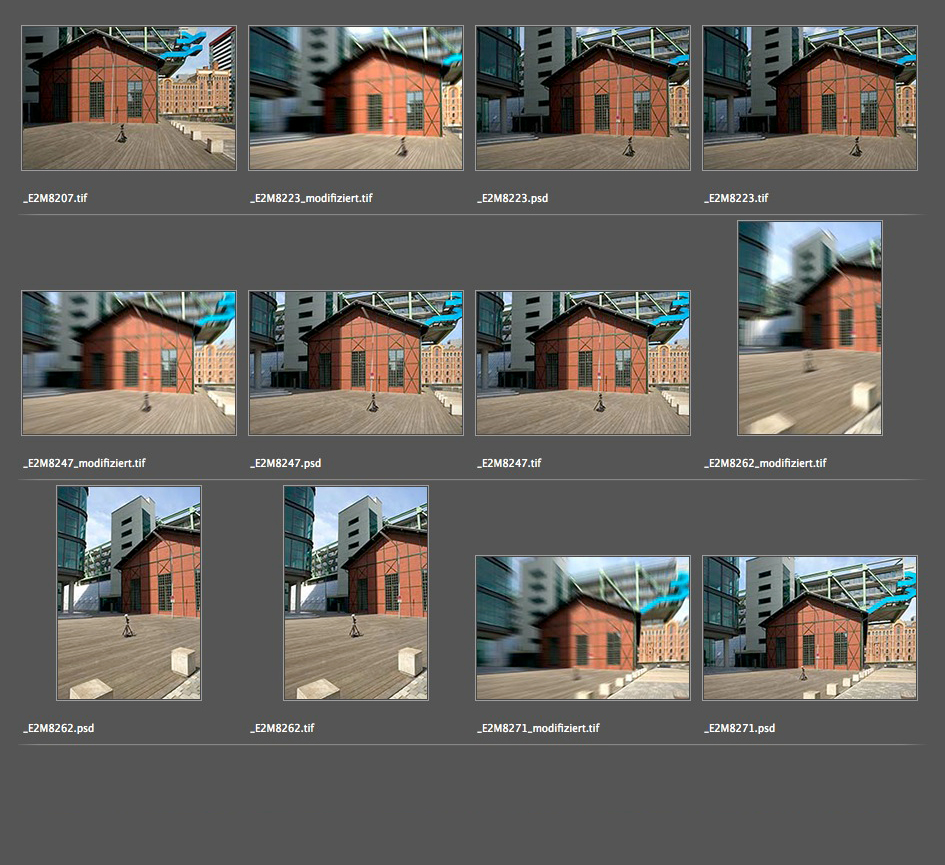
Task: Choose the _E2M8247.tif thumbnail image
Action: click(583, 363)
